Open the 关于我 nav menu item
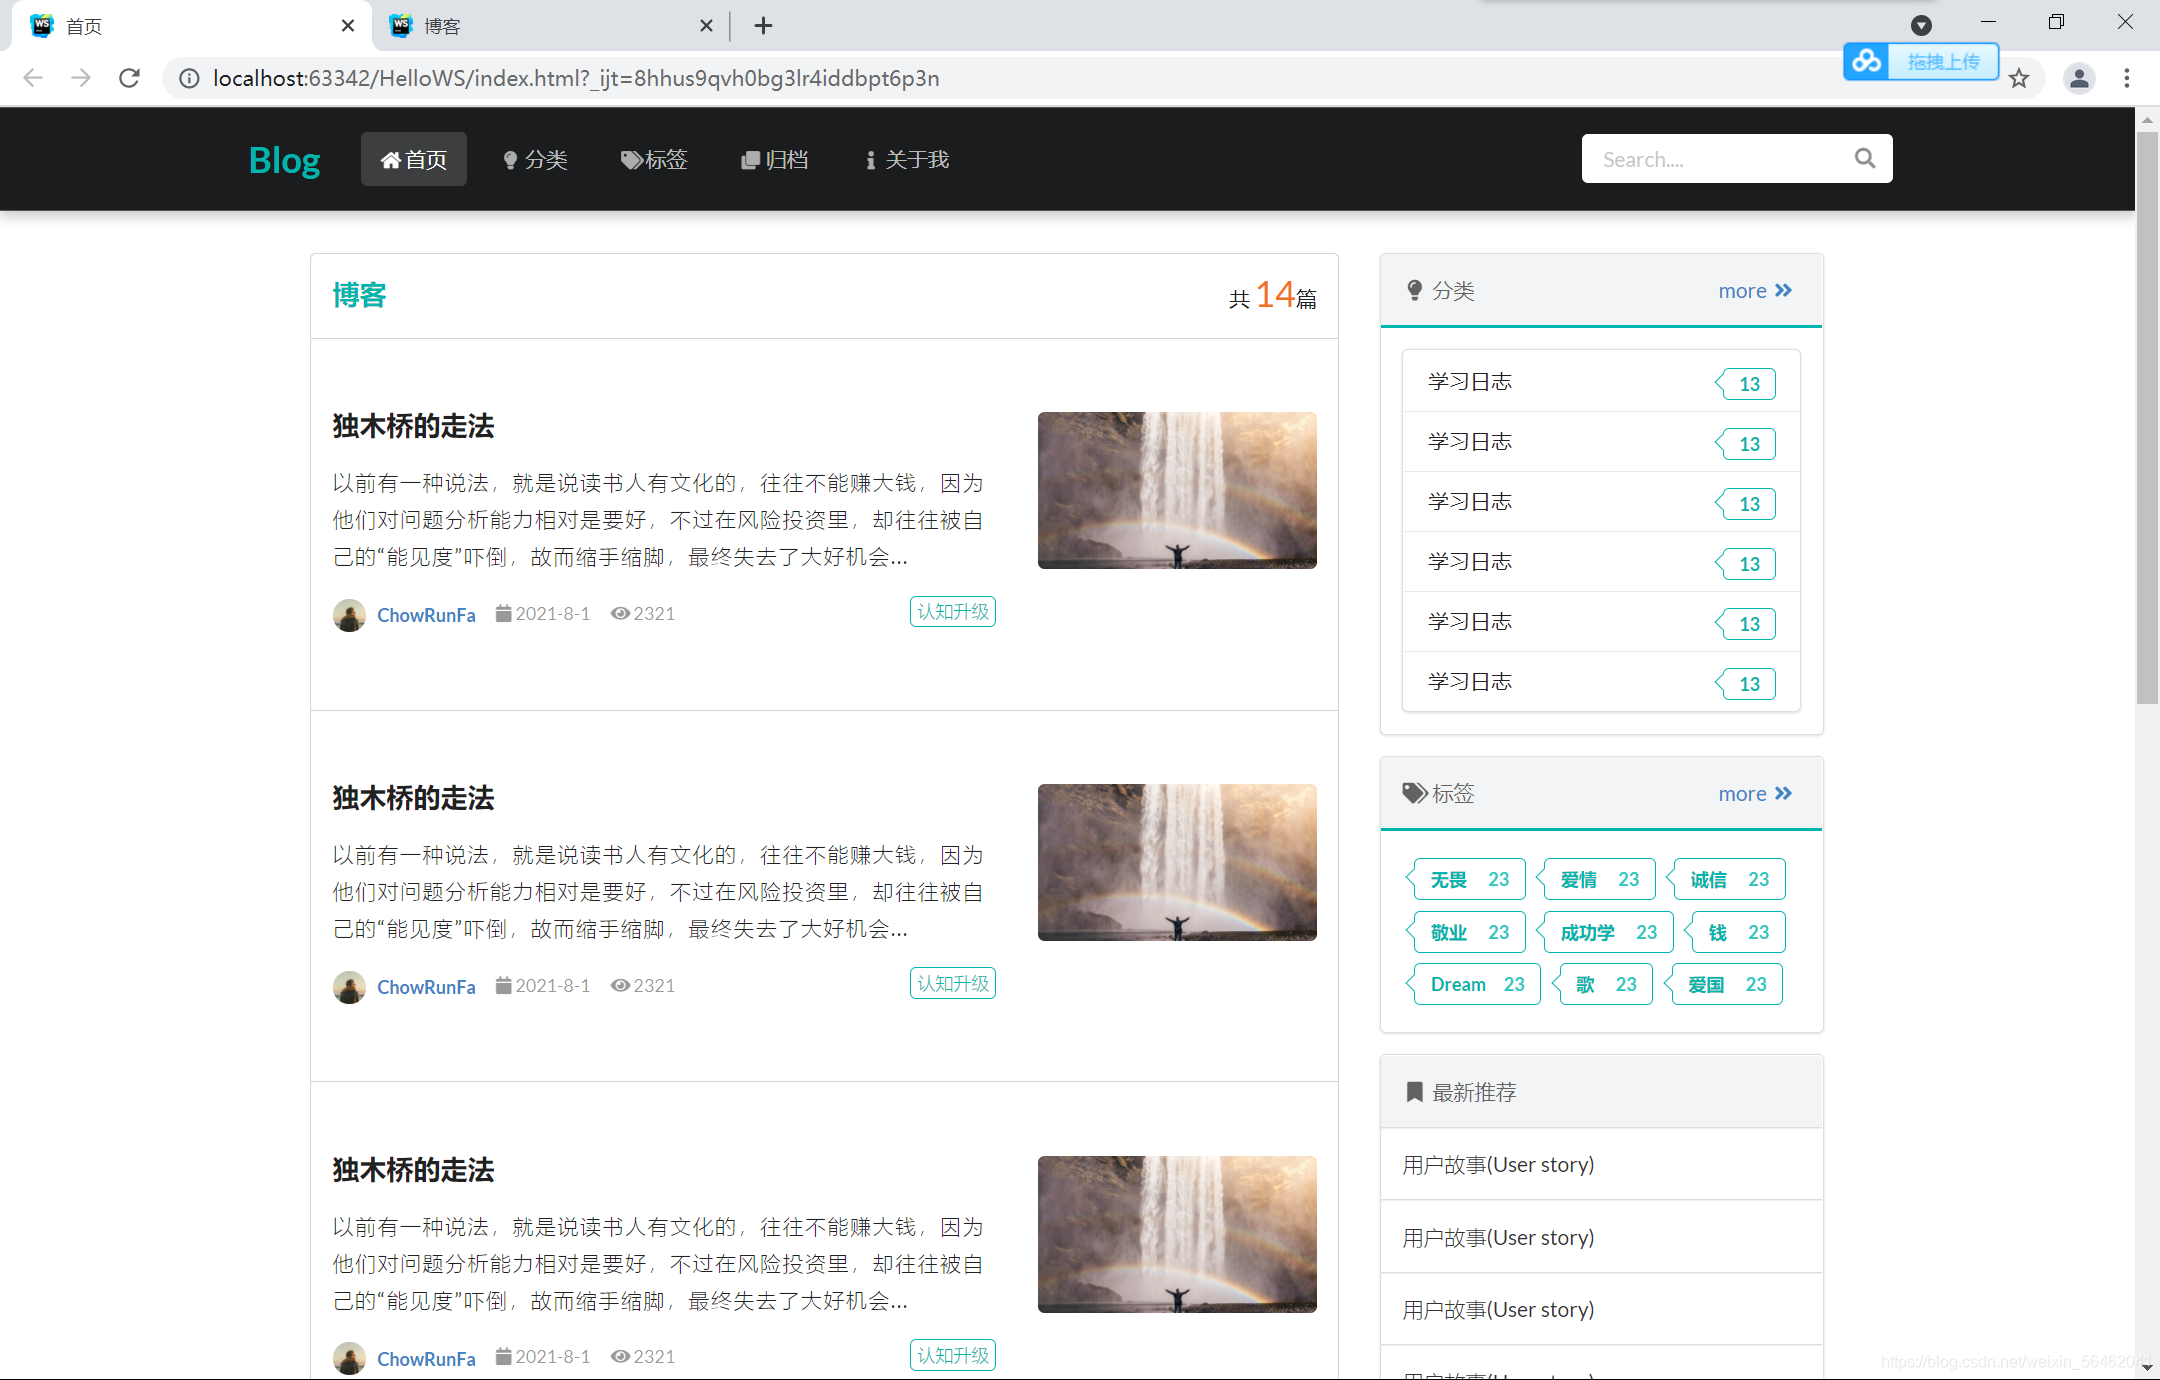Screen dimensions: 2160x1380 (907, 159)
